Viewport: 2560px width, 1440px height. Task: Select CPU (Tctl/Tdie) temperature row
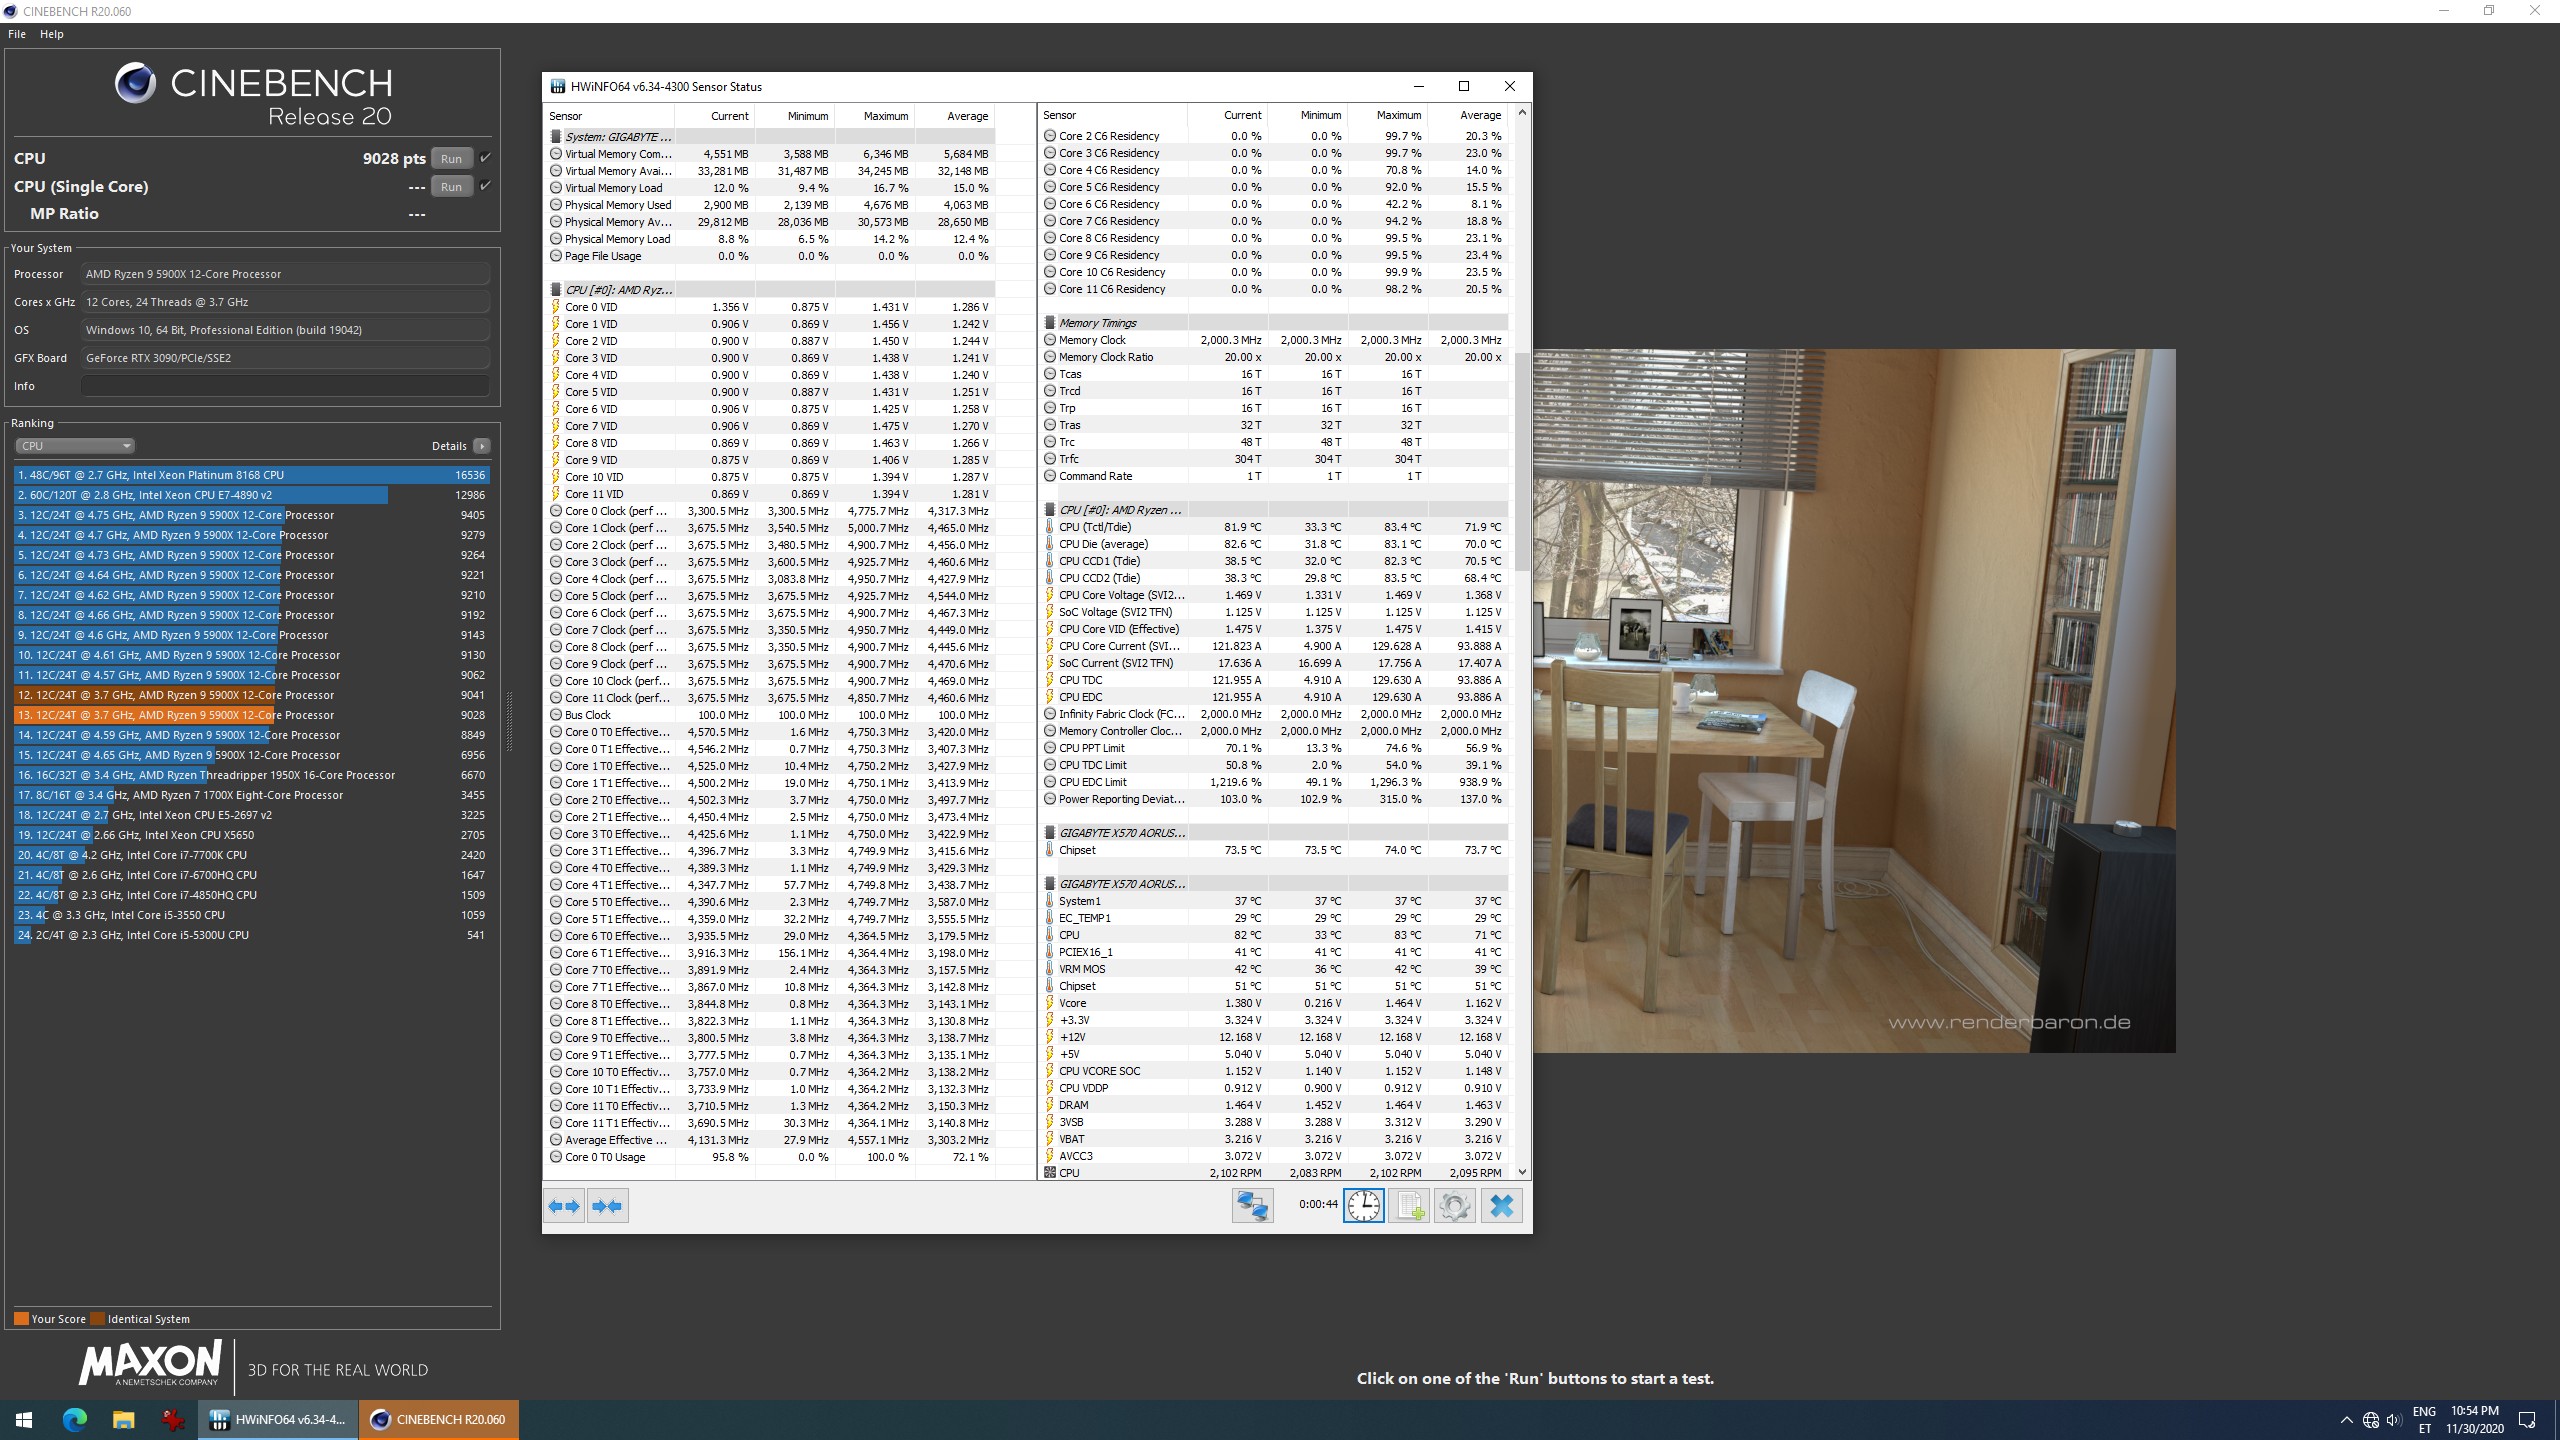[1274, 527]
